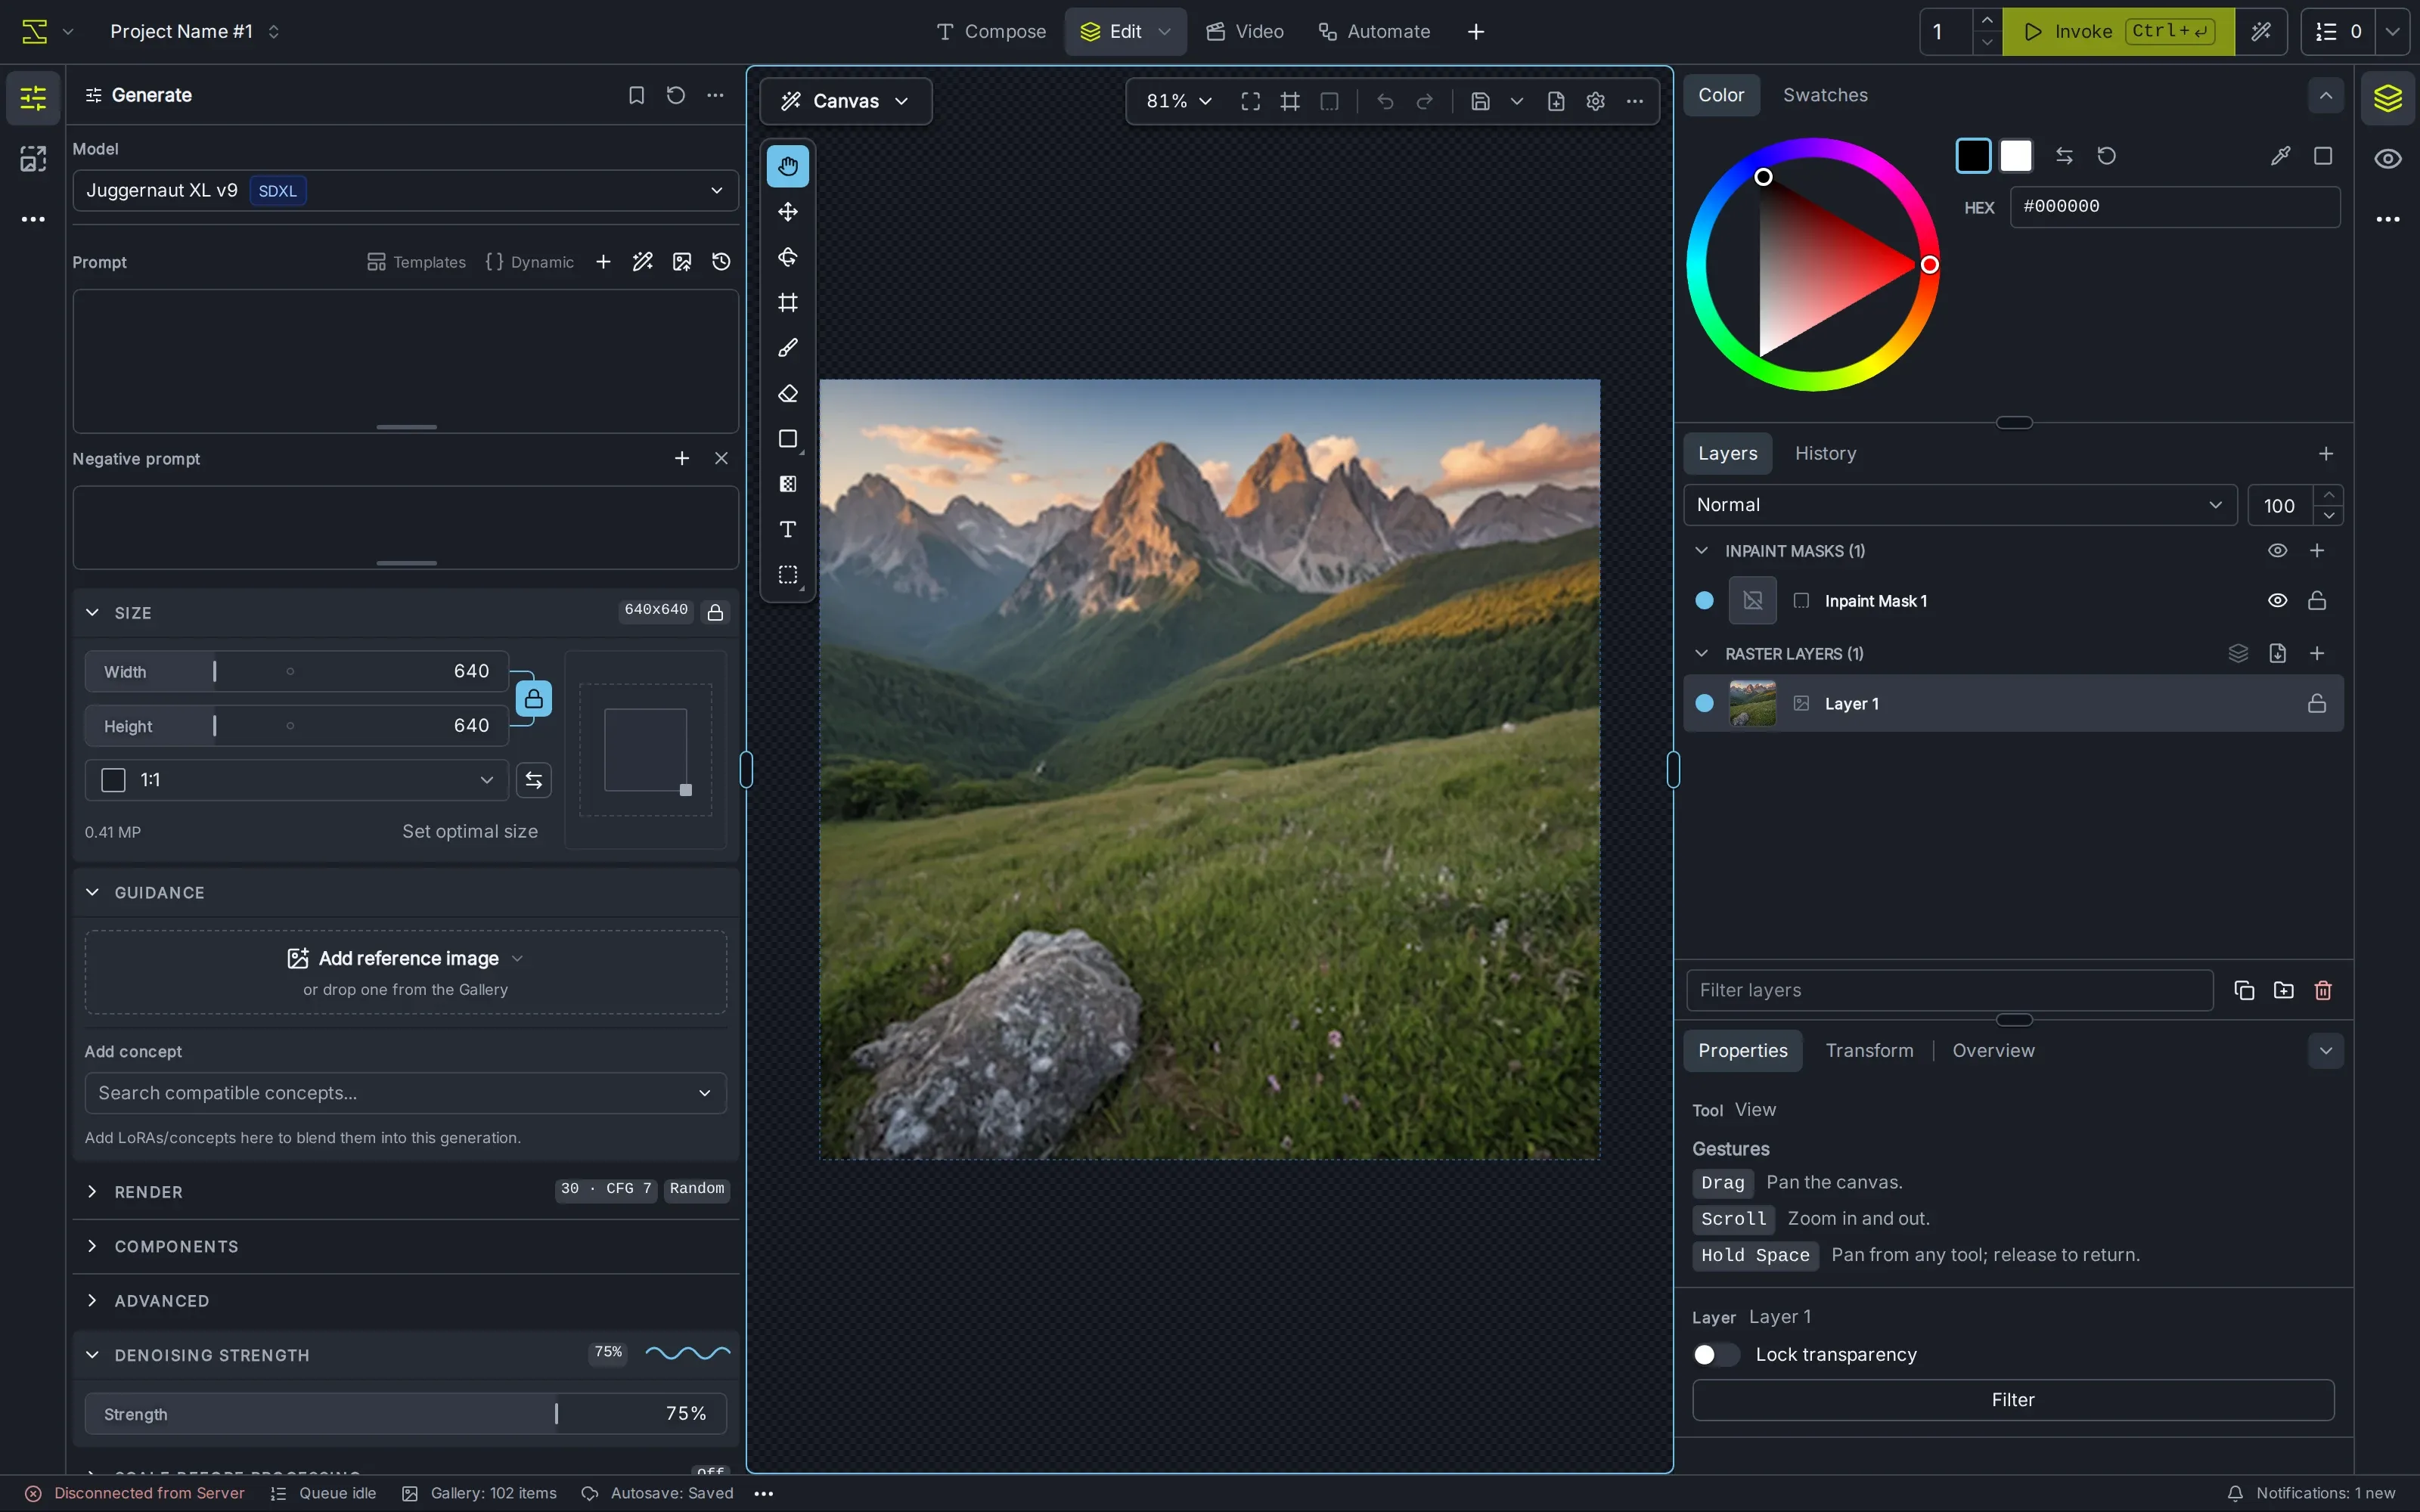Open prompt history clock icon

pyautogui.click(x=721, y=262)
